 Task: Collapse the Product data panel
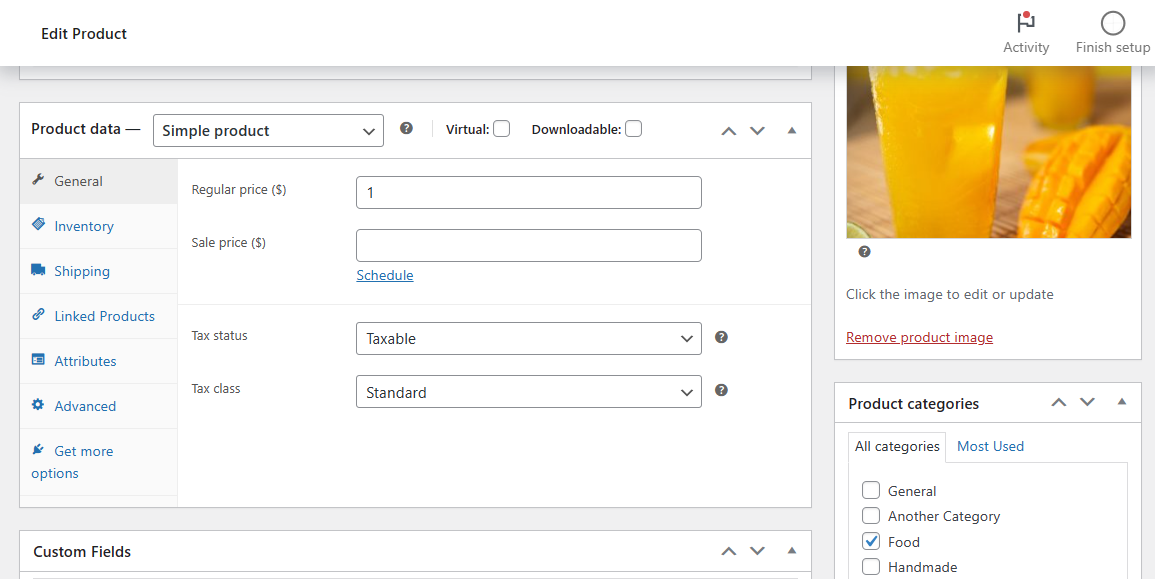pyautogui.click(x=792, y=130)
